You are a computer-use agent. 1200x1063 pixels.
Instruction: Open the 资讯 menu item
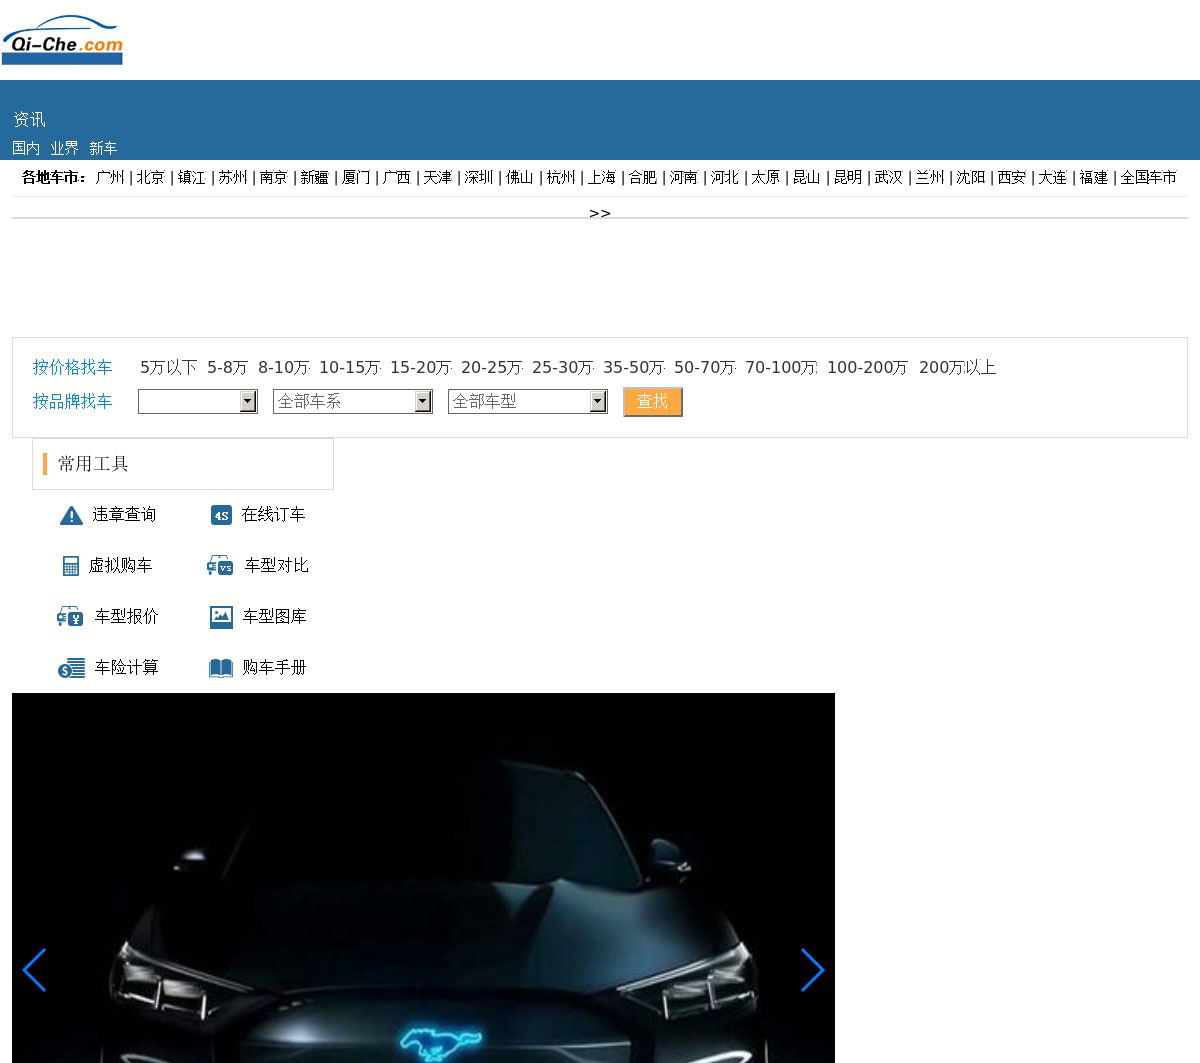click(x=29, y=119)
